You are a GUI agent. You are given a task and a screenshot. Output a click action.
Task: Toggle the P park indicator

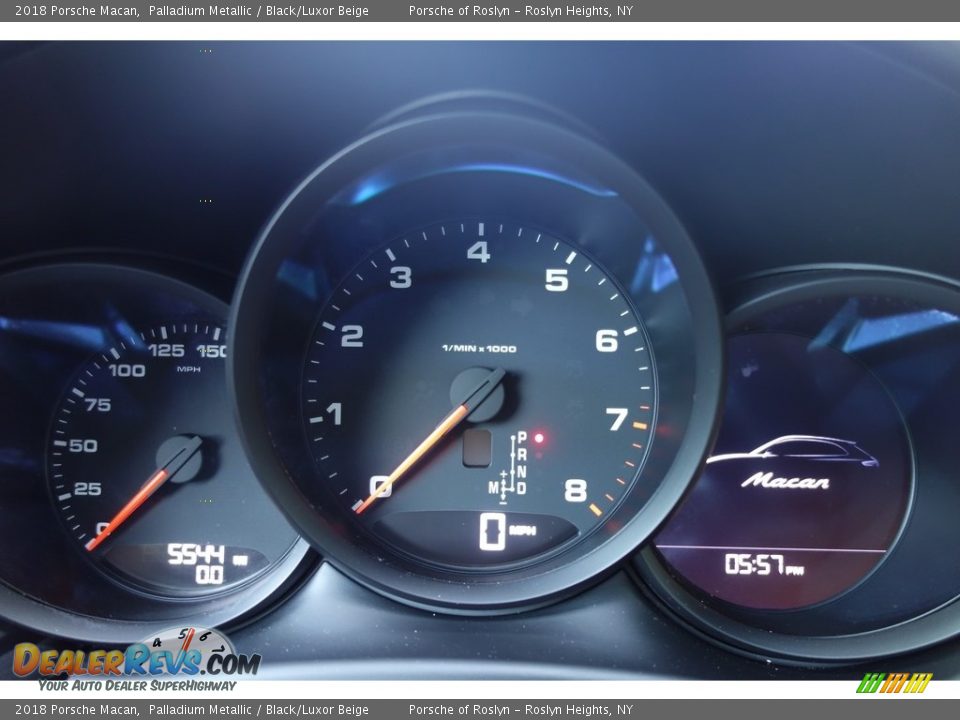[x=521, y=436]
